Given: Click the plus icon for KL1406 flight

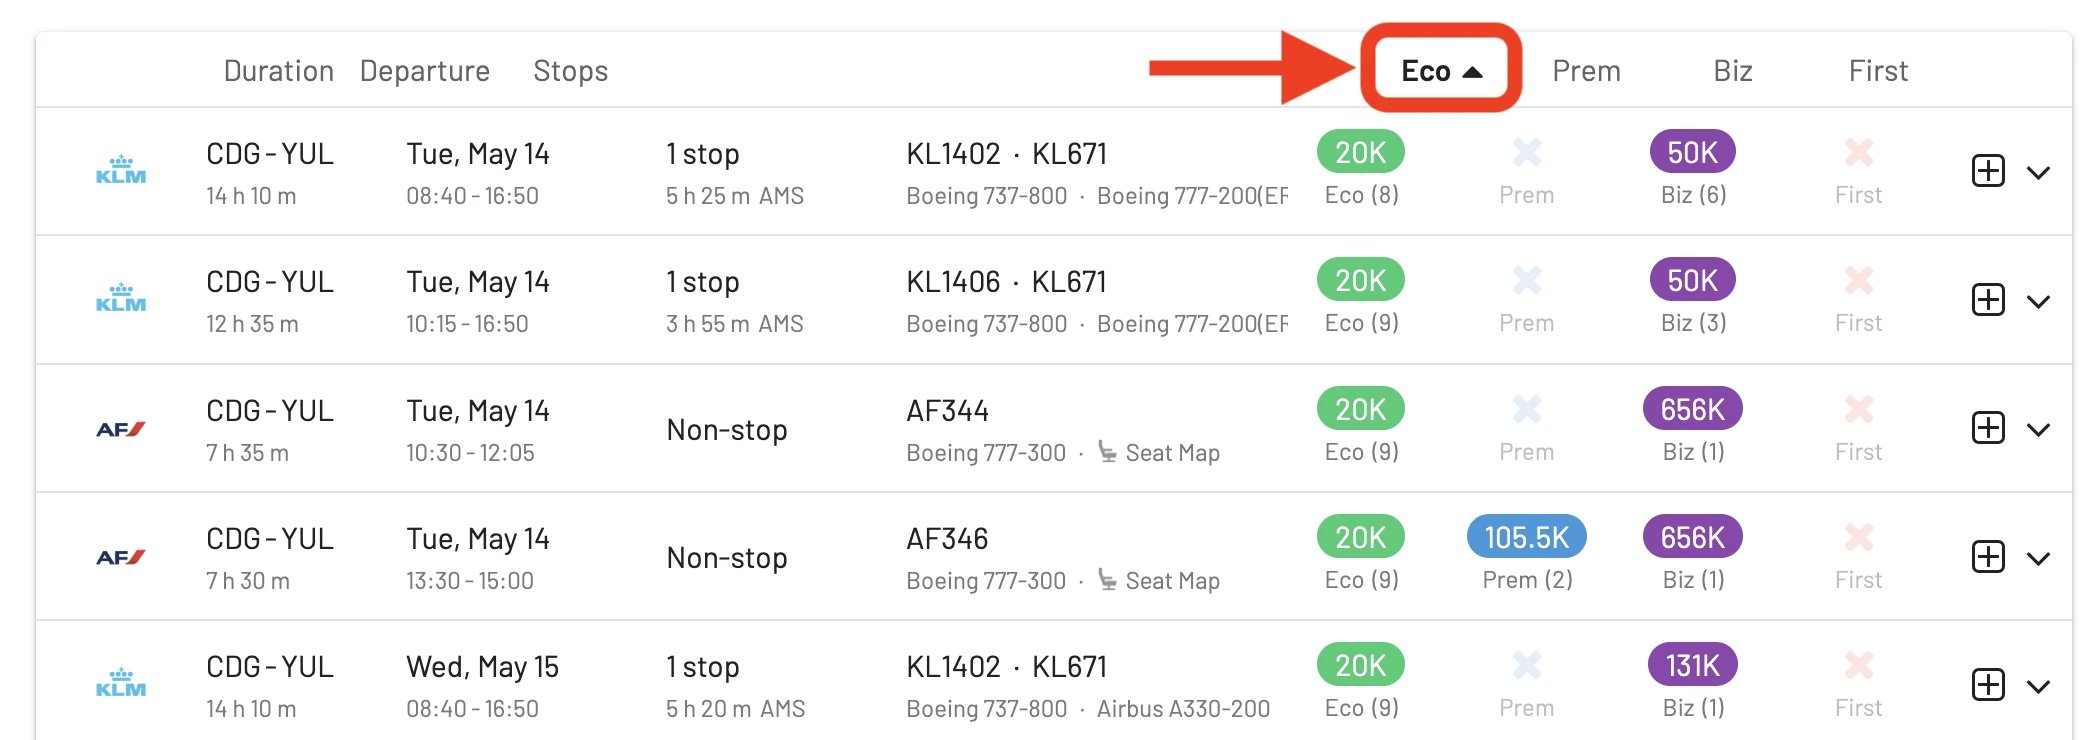Looking at the screenshot, I should [x=1988, y=300].
